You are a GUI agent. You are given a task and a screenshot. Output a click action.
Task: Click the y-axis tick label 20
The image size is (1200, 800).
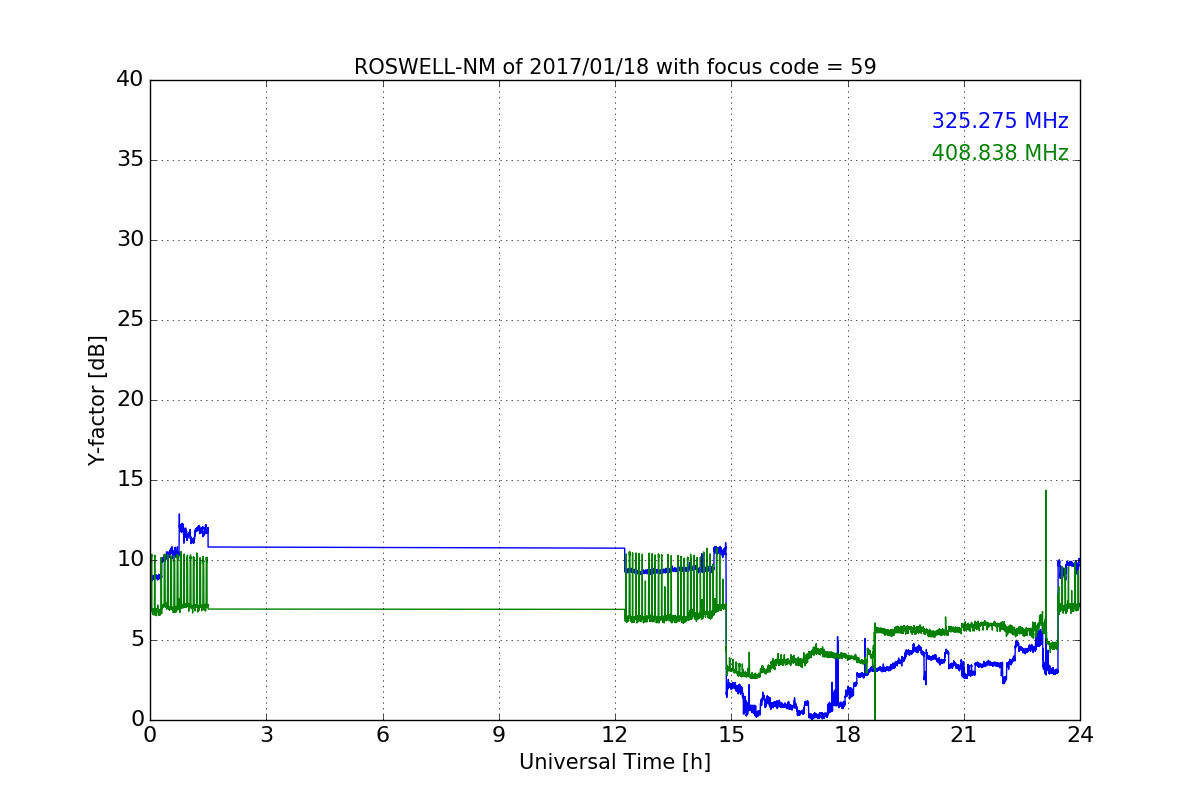click(130, 400)
